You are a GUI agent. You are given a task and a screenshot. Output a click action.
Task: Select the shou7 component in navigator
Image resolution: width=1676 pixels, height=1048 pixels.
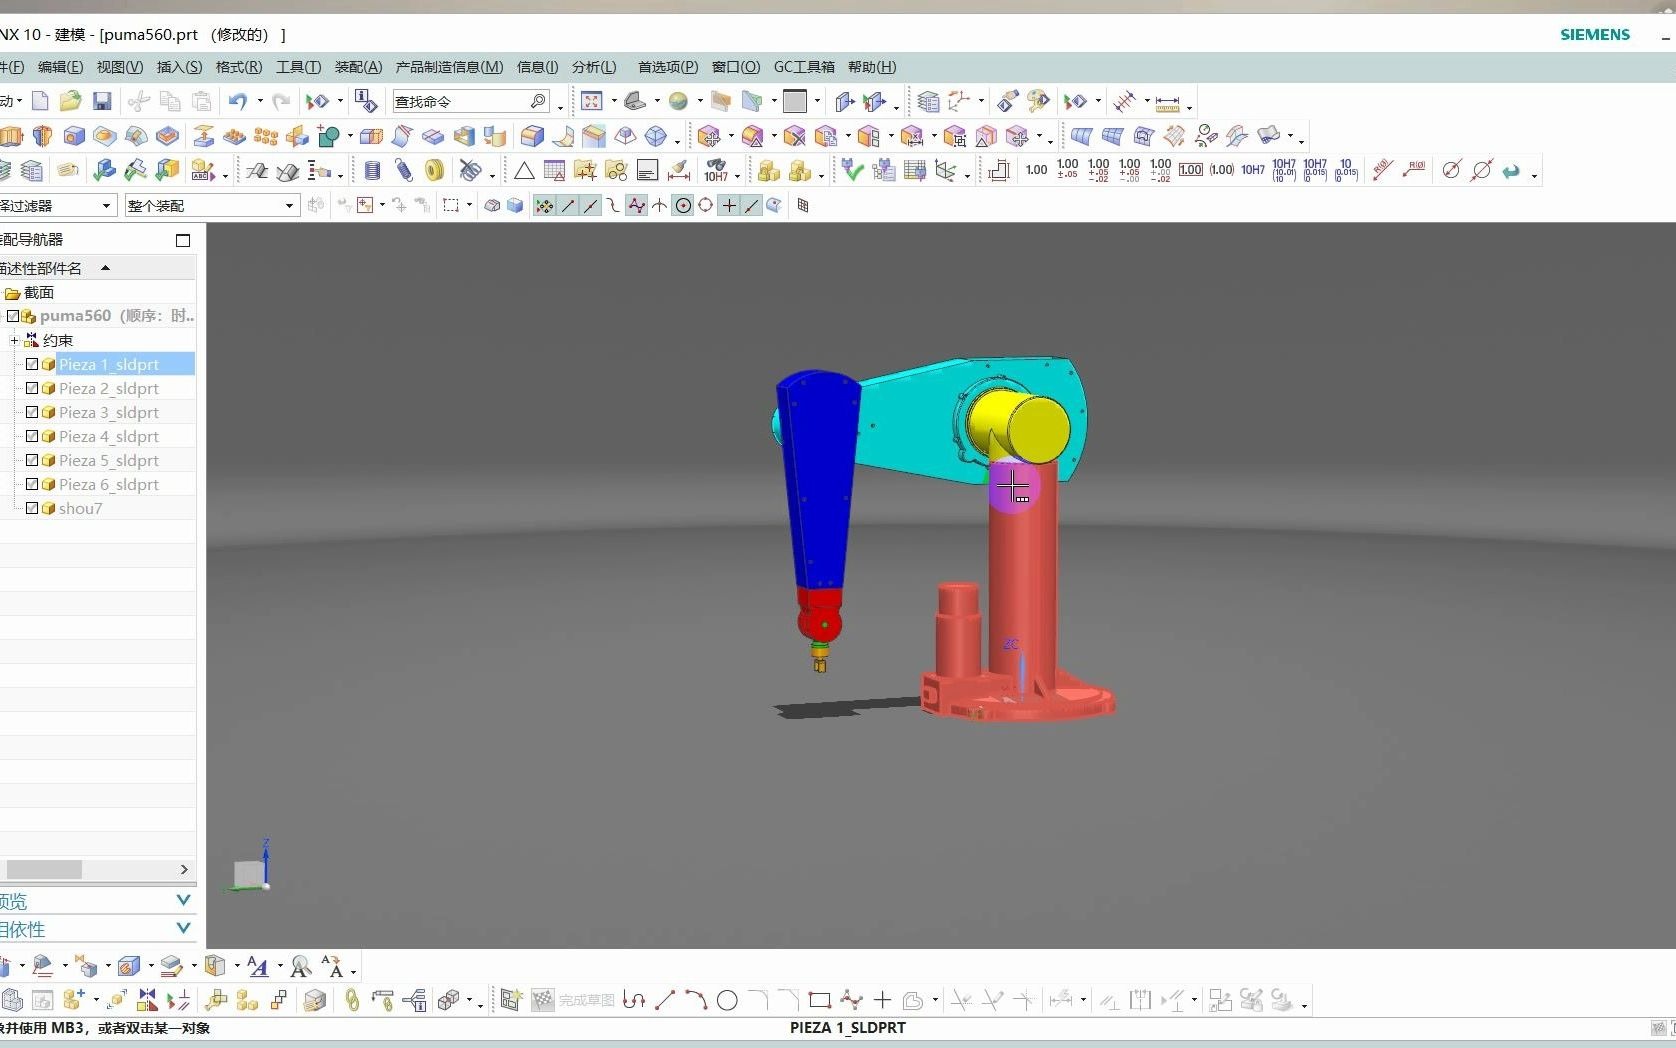80,508
